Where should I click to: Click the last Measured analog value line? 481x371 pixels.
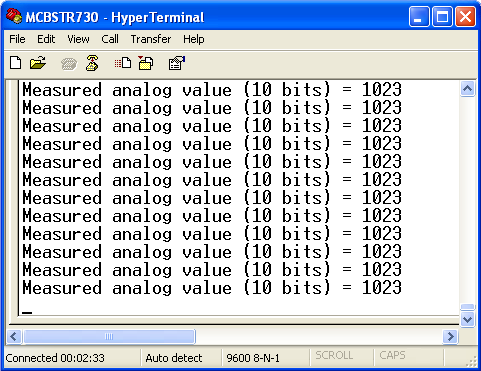point(212,288)
